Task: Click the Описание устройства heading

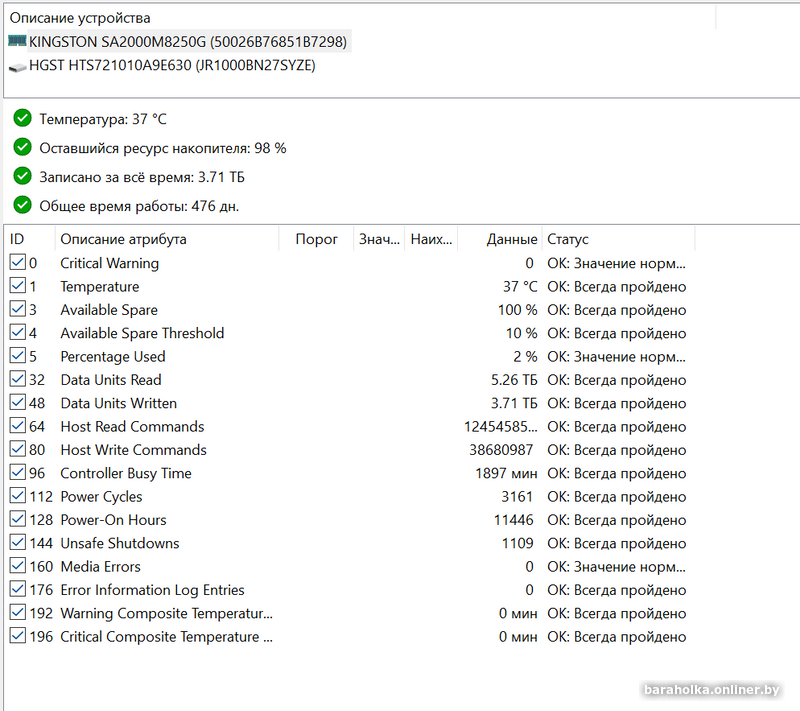Action: pos(80,18)
